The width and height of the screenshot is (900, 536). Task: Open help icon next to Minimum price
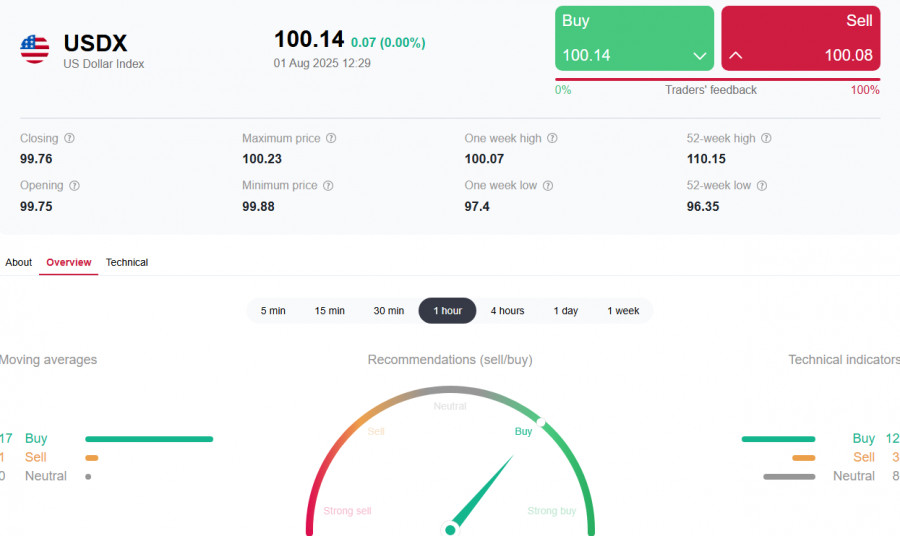(328, 186)
